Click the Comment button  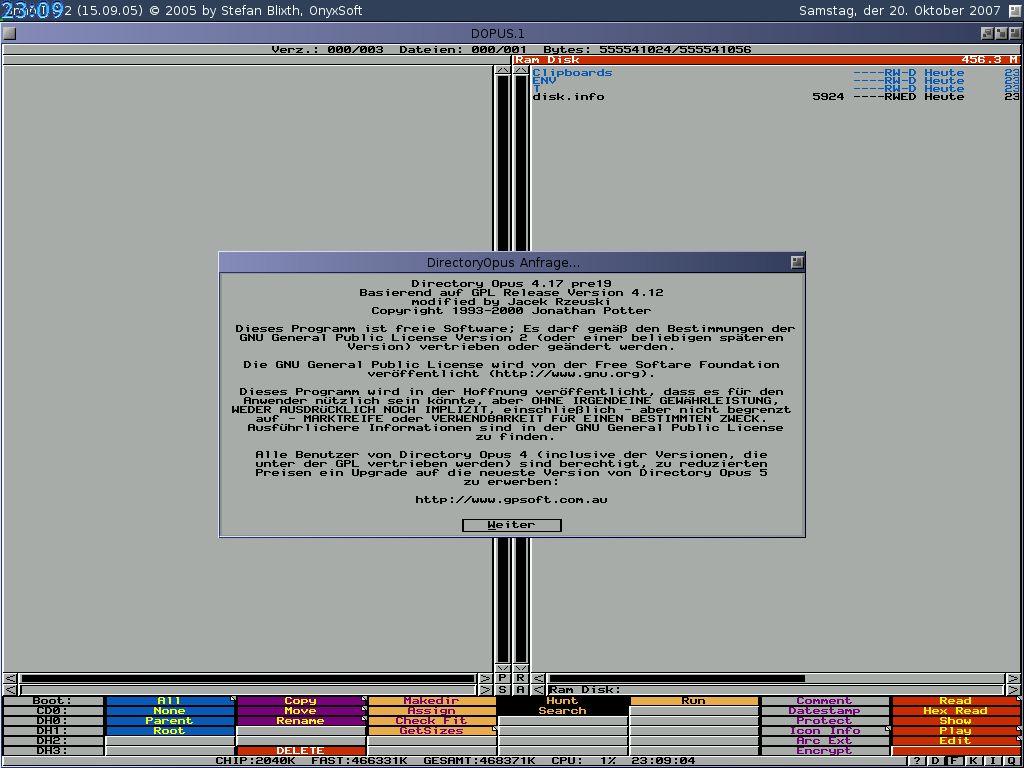pyautogui.click(x=825, y=701)
